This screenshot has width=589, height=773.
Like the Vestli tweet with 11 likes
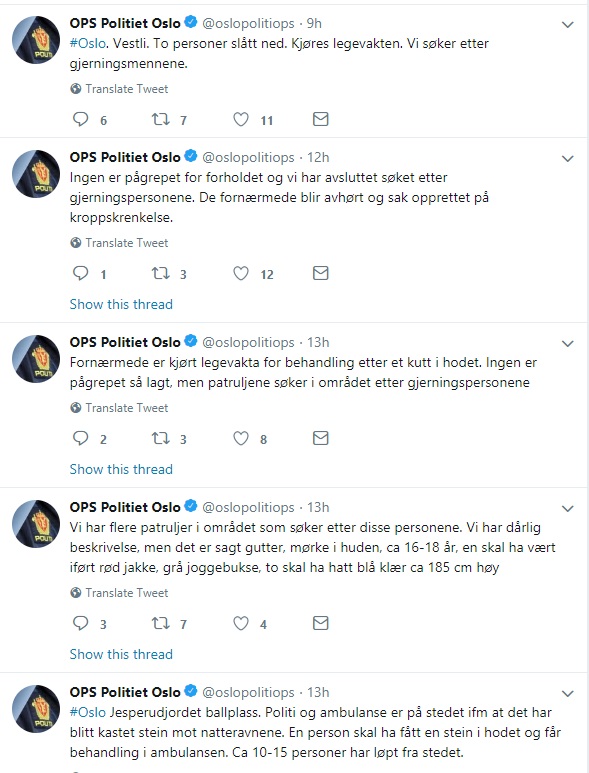click(241, 119)
